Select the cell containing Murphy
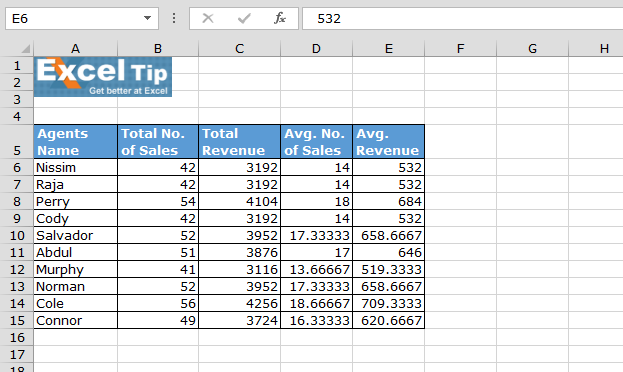 [x=75, y=269]
